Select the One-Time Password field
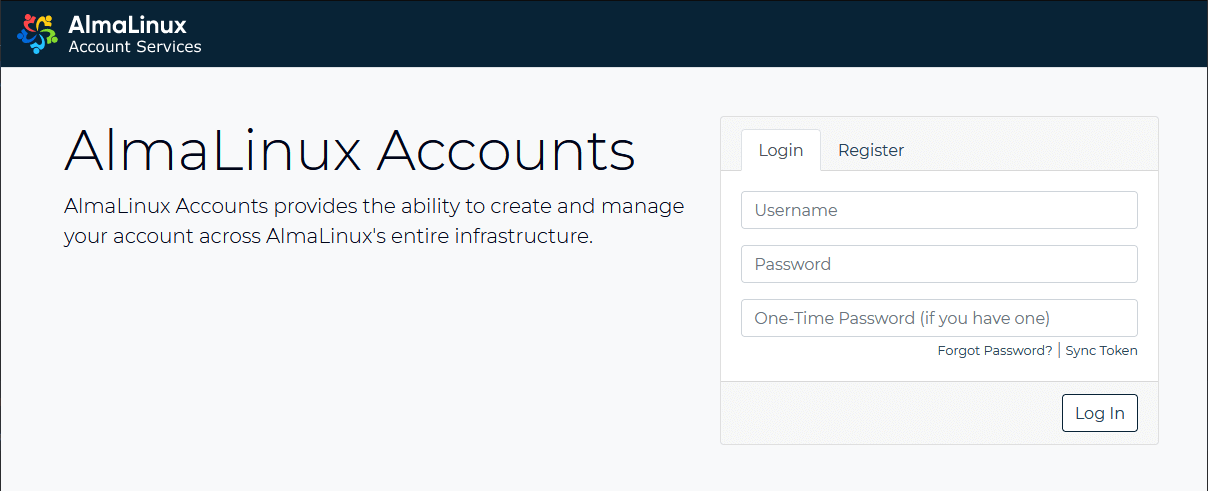1208x491 pixels. (938, 318)
